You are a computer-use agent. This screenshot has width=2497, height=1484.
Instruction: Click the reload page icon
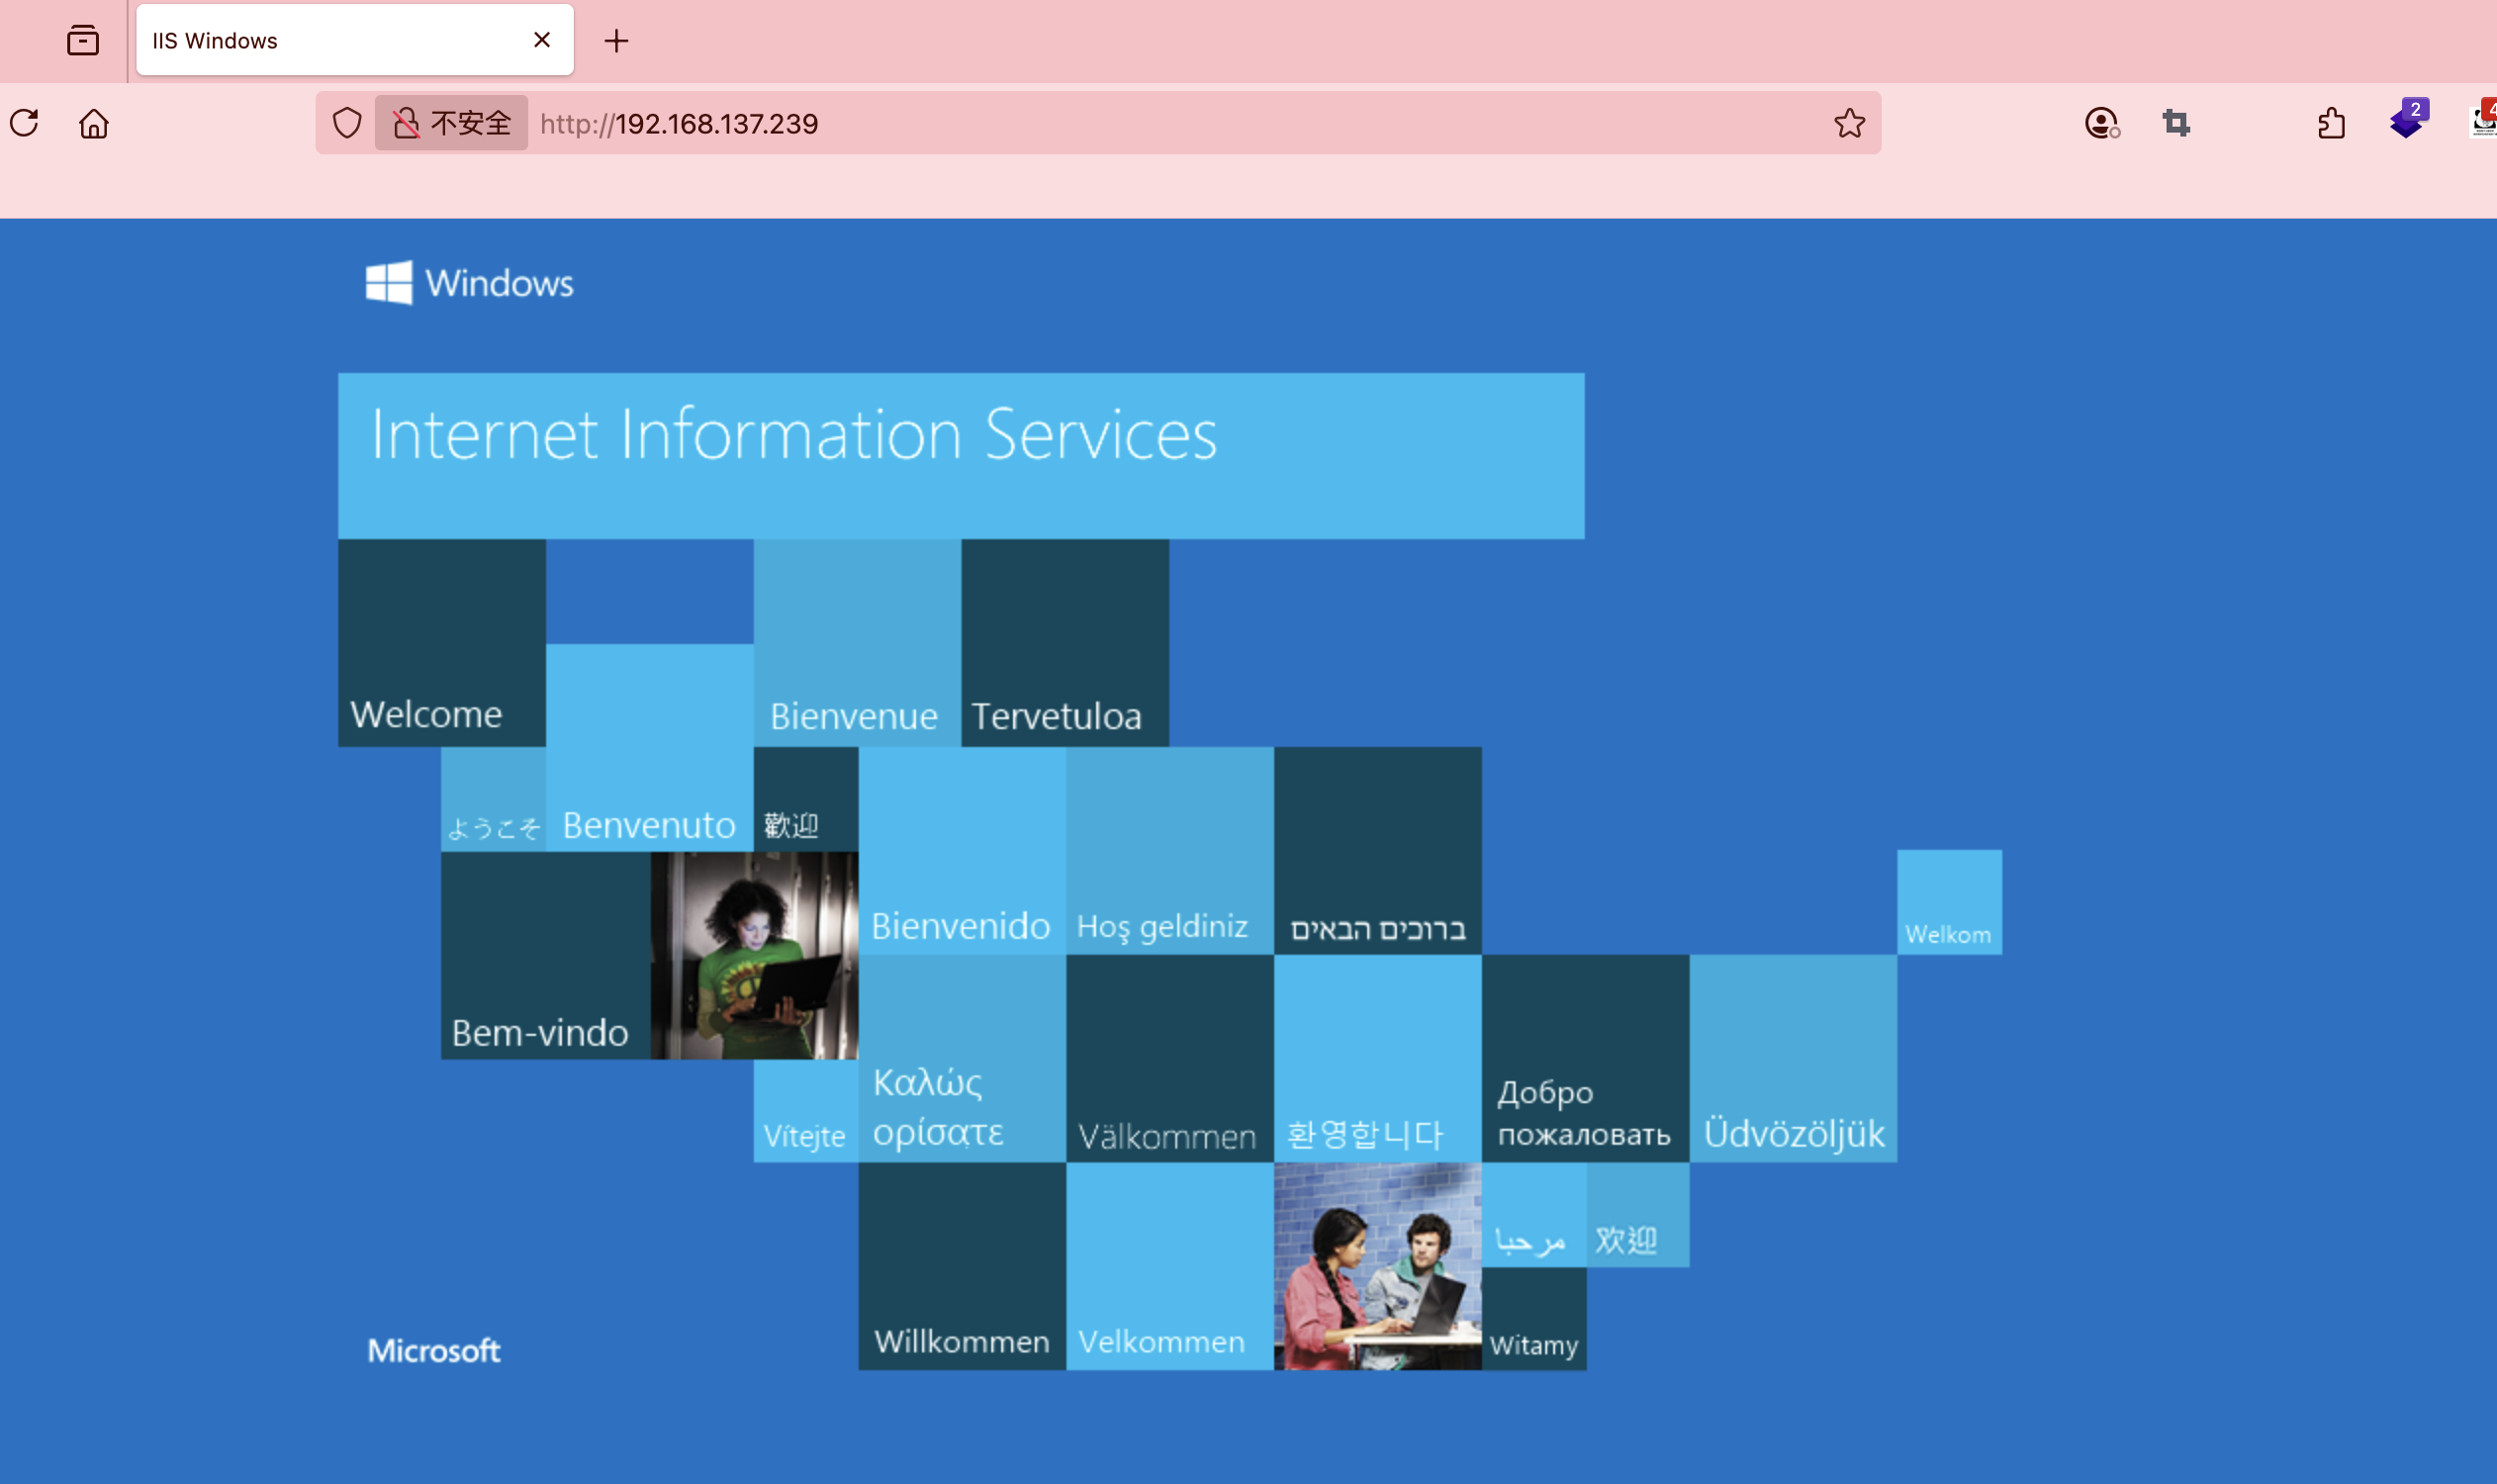click(x=25, y=123)
